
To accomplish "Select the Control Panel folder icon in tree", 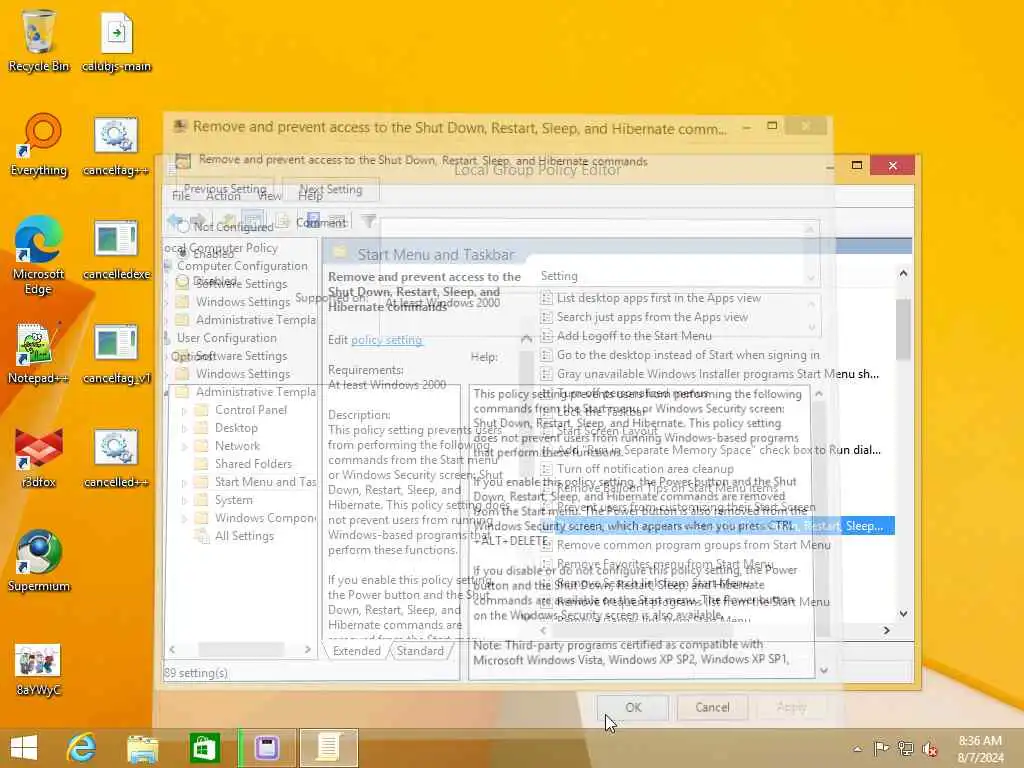I will pyautogui.click(x=202, y=410).
